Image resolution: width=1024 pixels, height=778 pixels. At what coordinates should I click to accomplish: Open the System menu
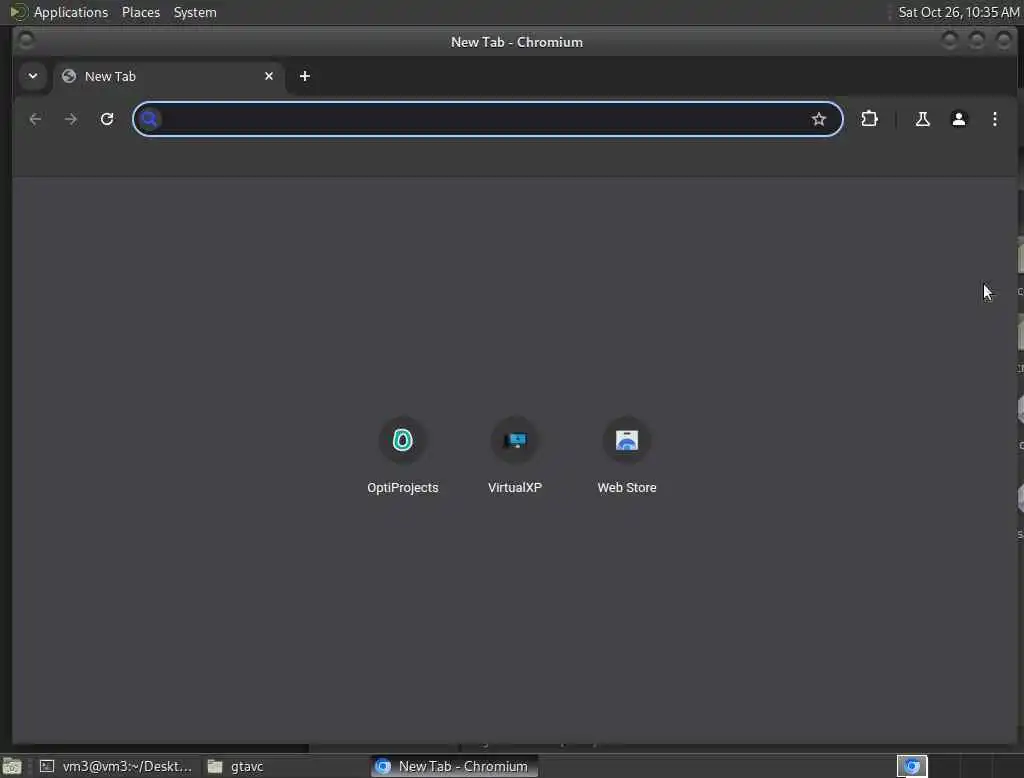click(x=195, y=12)
